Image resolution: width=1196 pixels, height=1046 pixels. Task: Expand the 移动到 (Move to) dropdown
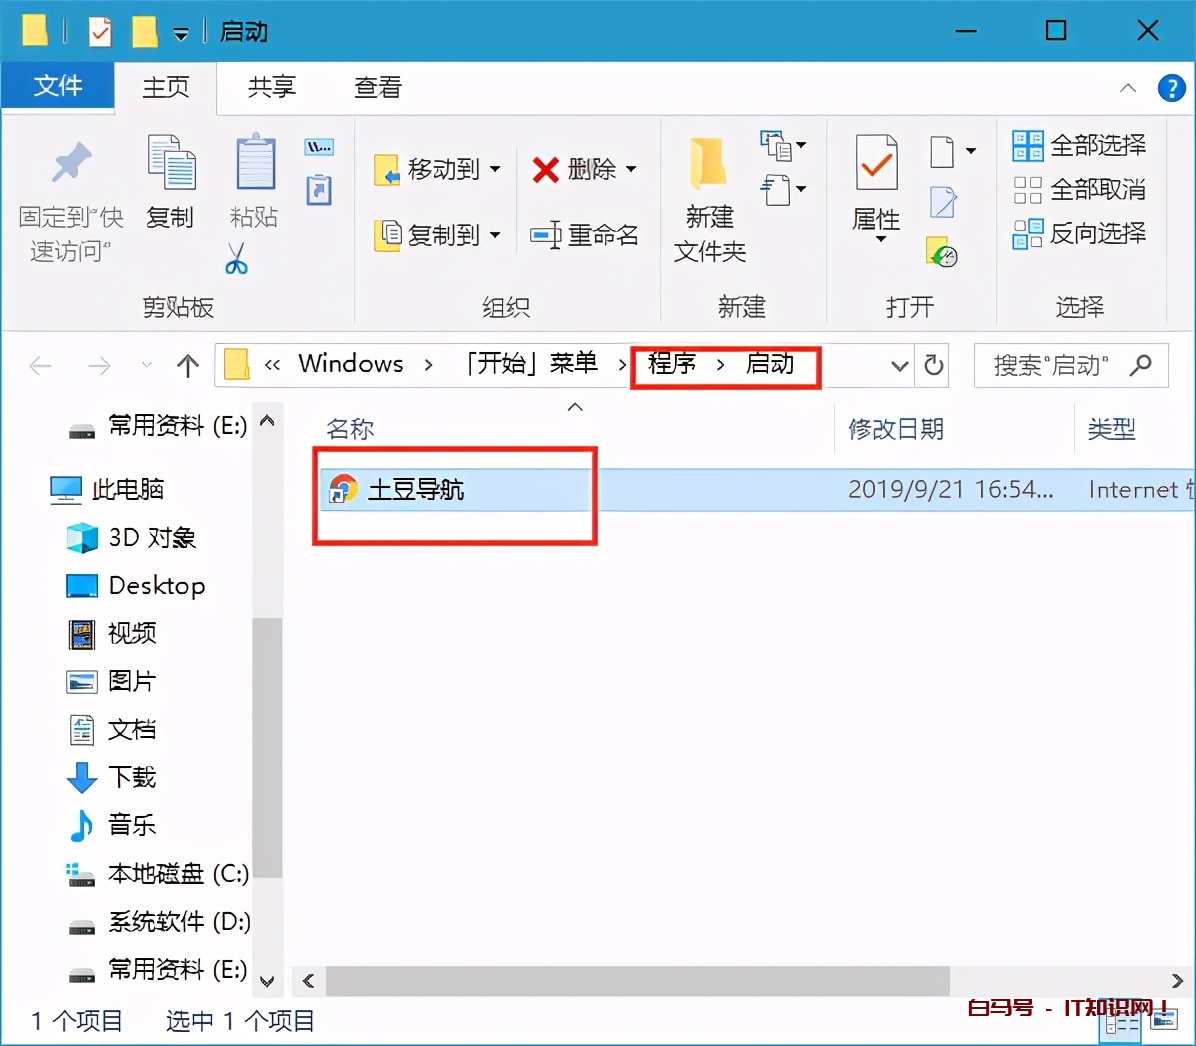(x=493, y=169)
